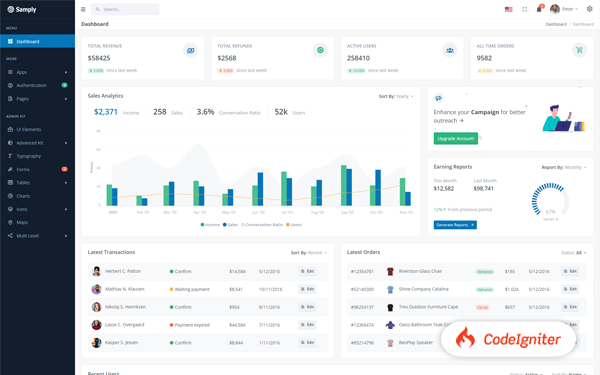Click the Total Refunds circular icon
Viewport: 600px width, 375px height.
(320, 50)
